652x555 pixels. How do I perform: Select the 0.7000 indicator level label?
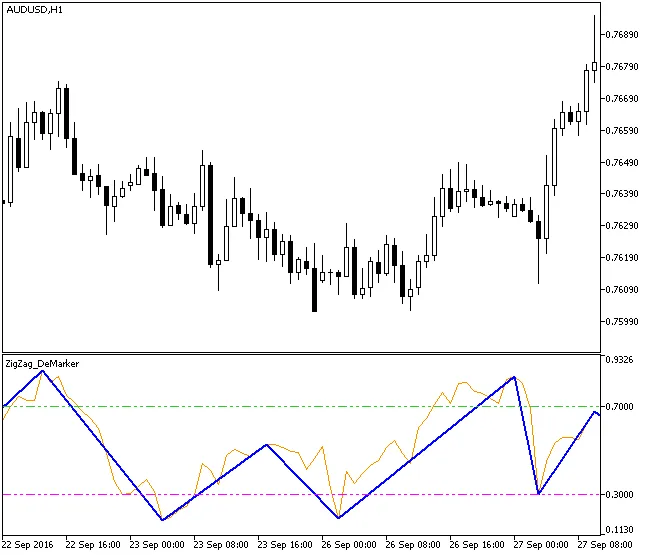point(621,407)
